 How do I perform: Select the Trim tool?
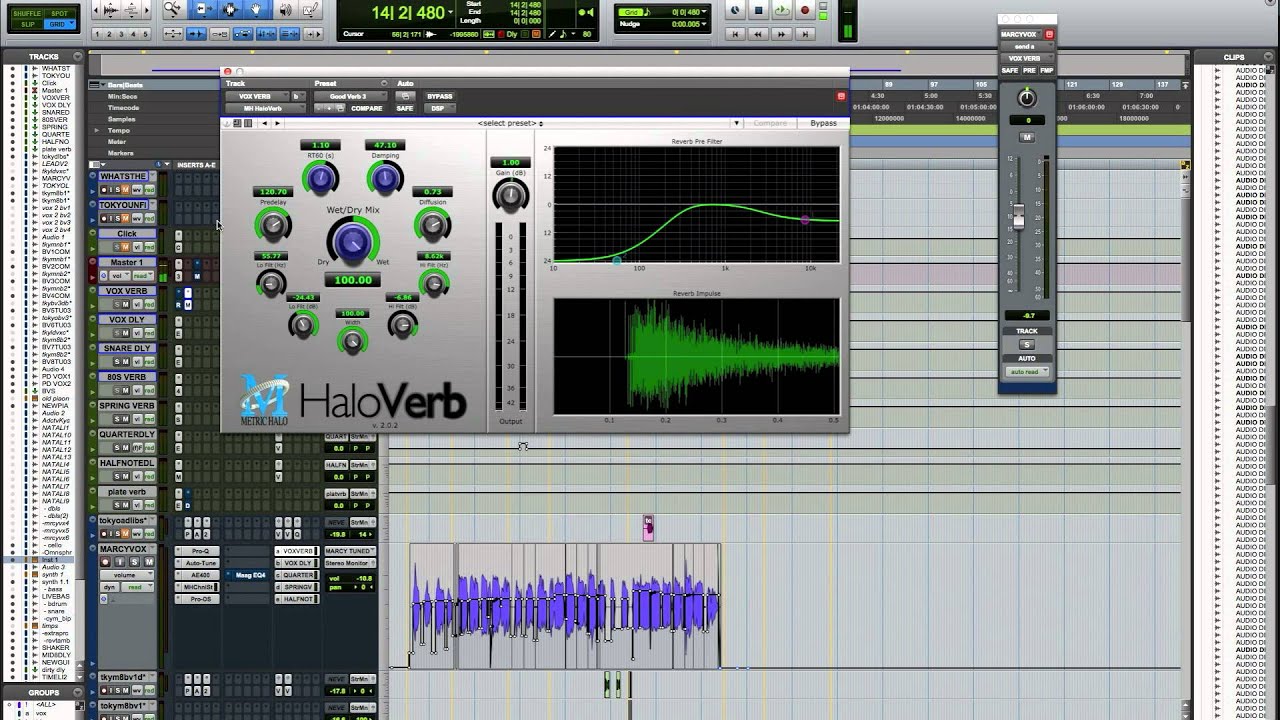pyautogui.click(x=203, y=10)
